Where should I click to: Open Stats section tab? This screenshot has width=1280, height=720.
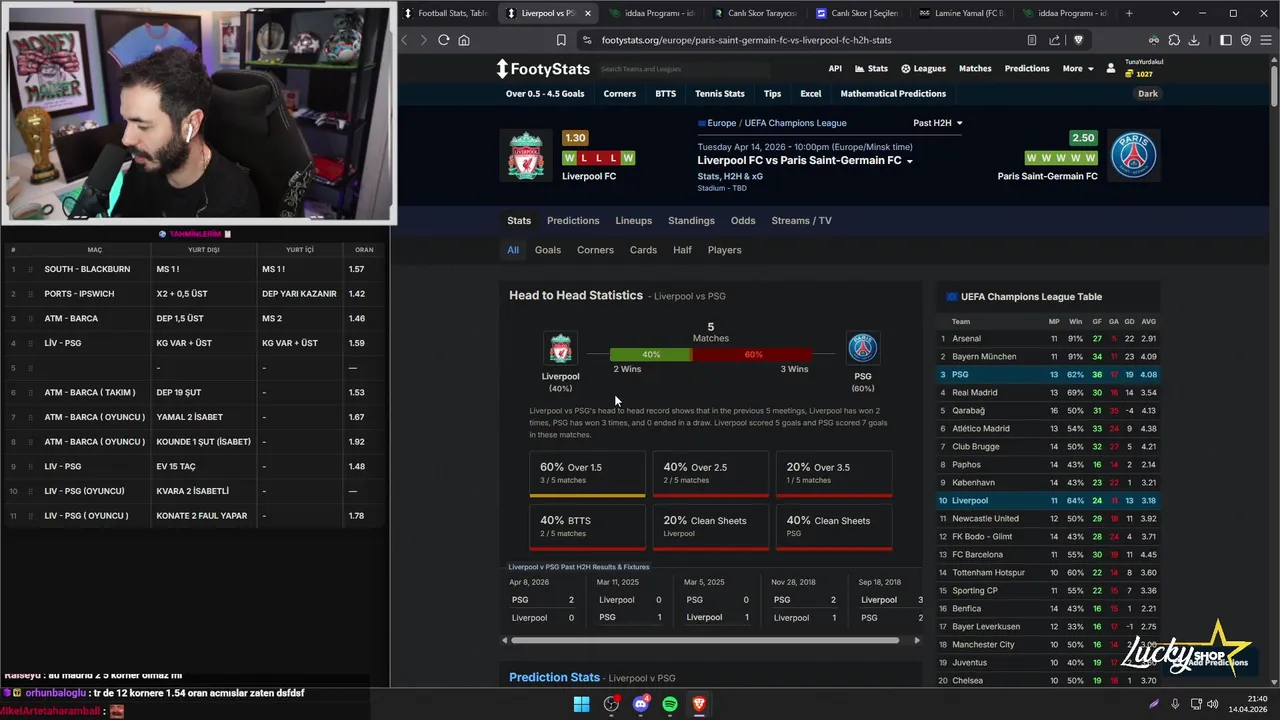click(519, 221)
